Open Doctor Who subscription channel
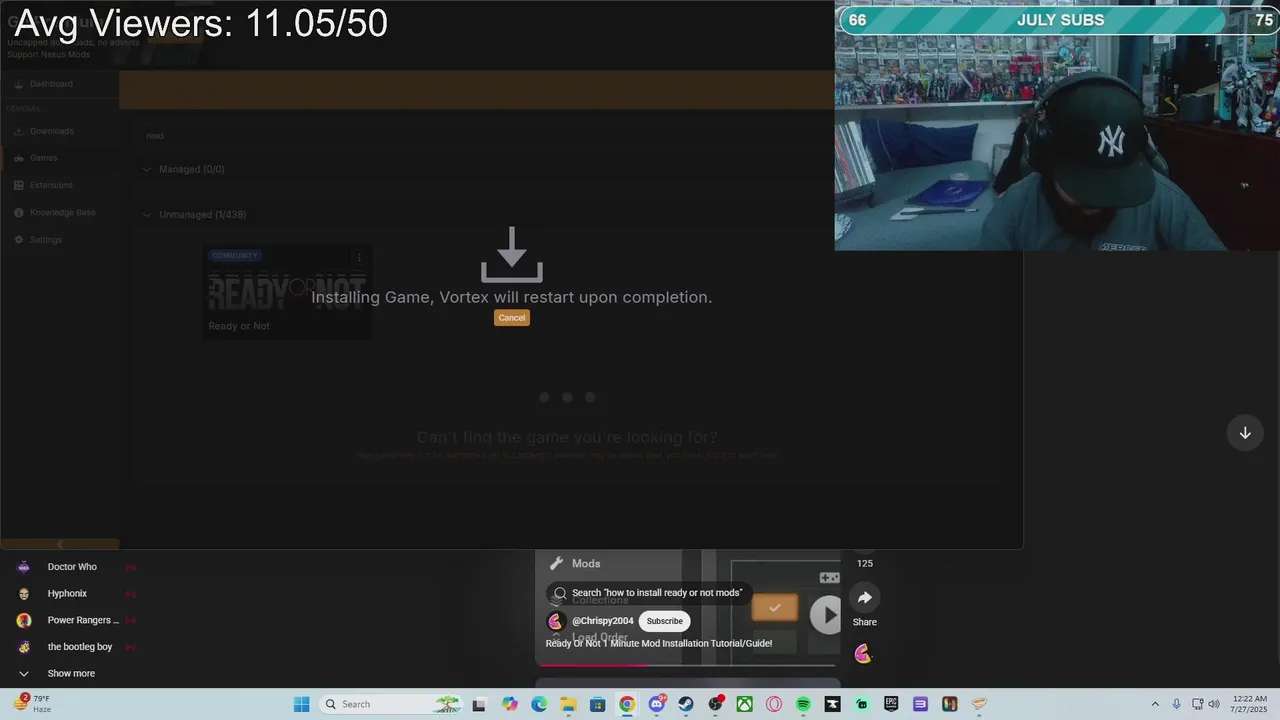 tap(72, 567)
